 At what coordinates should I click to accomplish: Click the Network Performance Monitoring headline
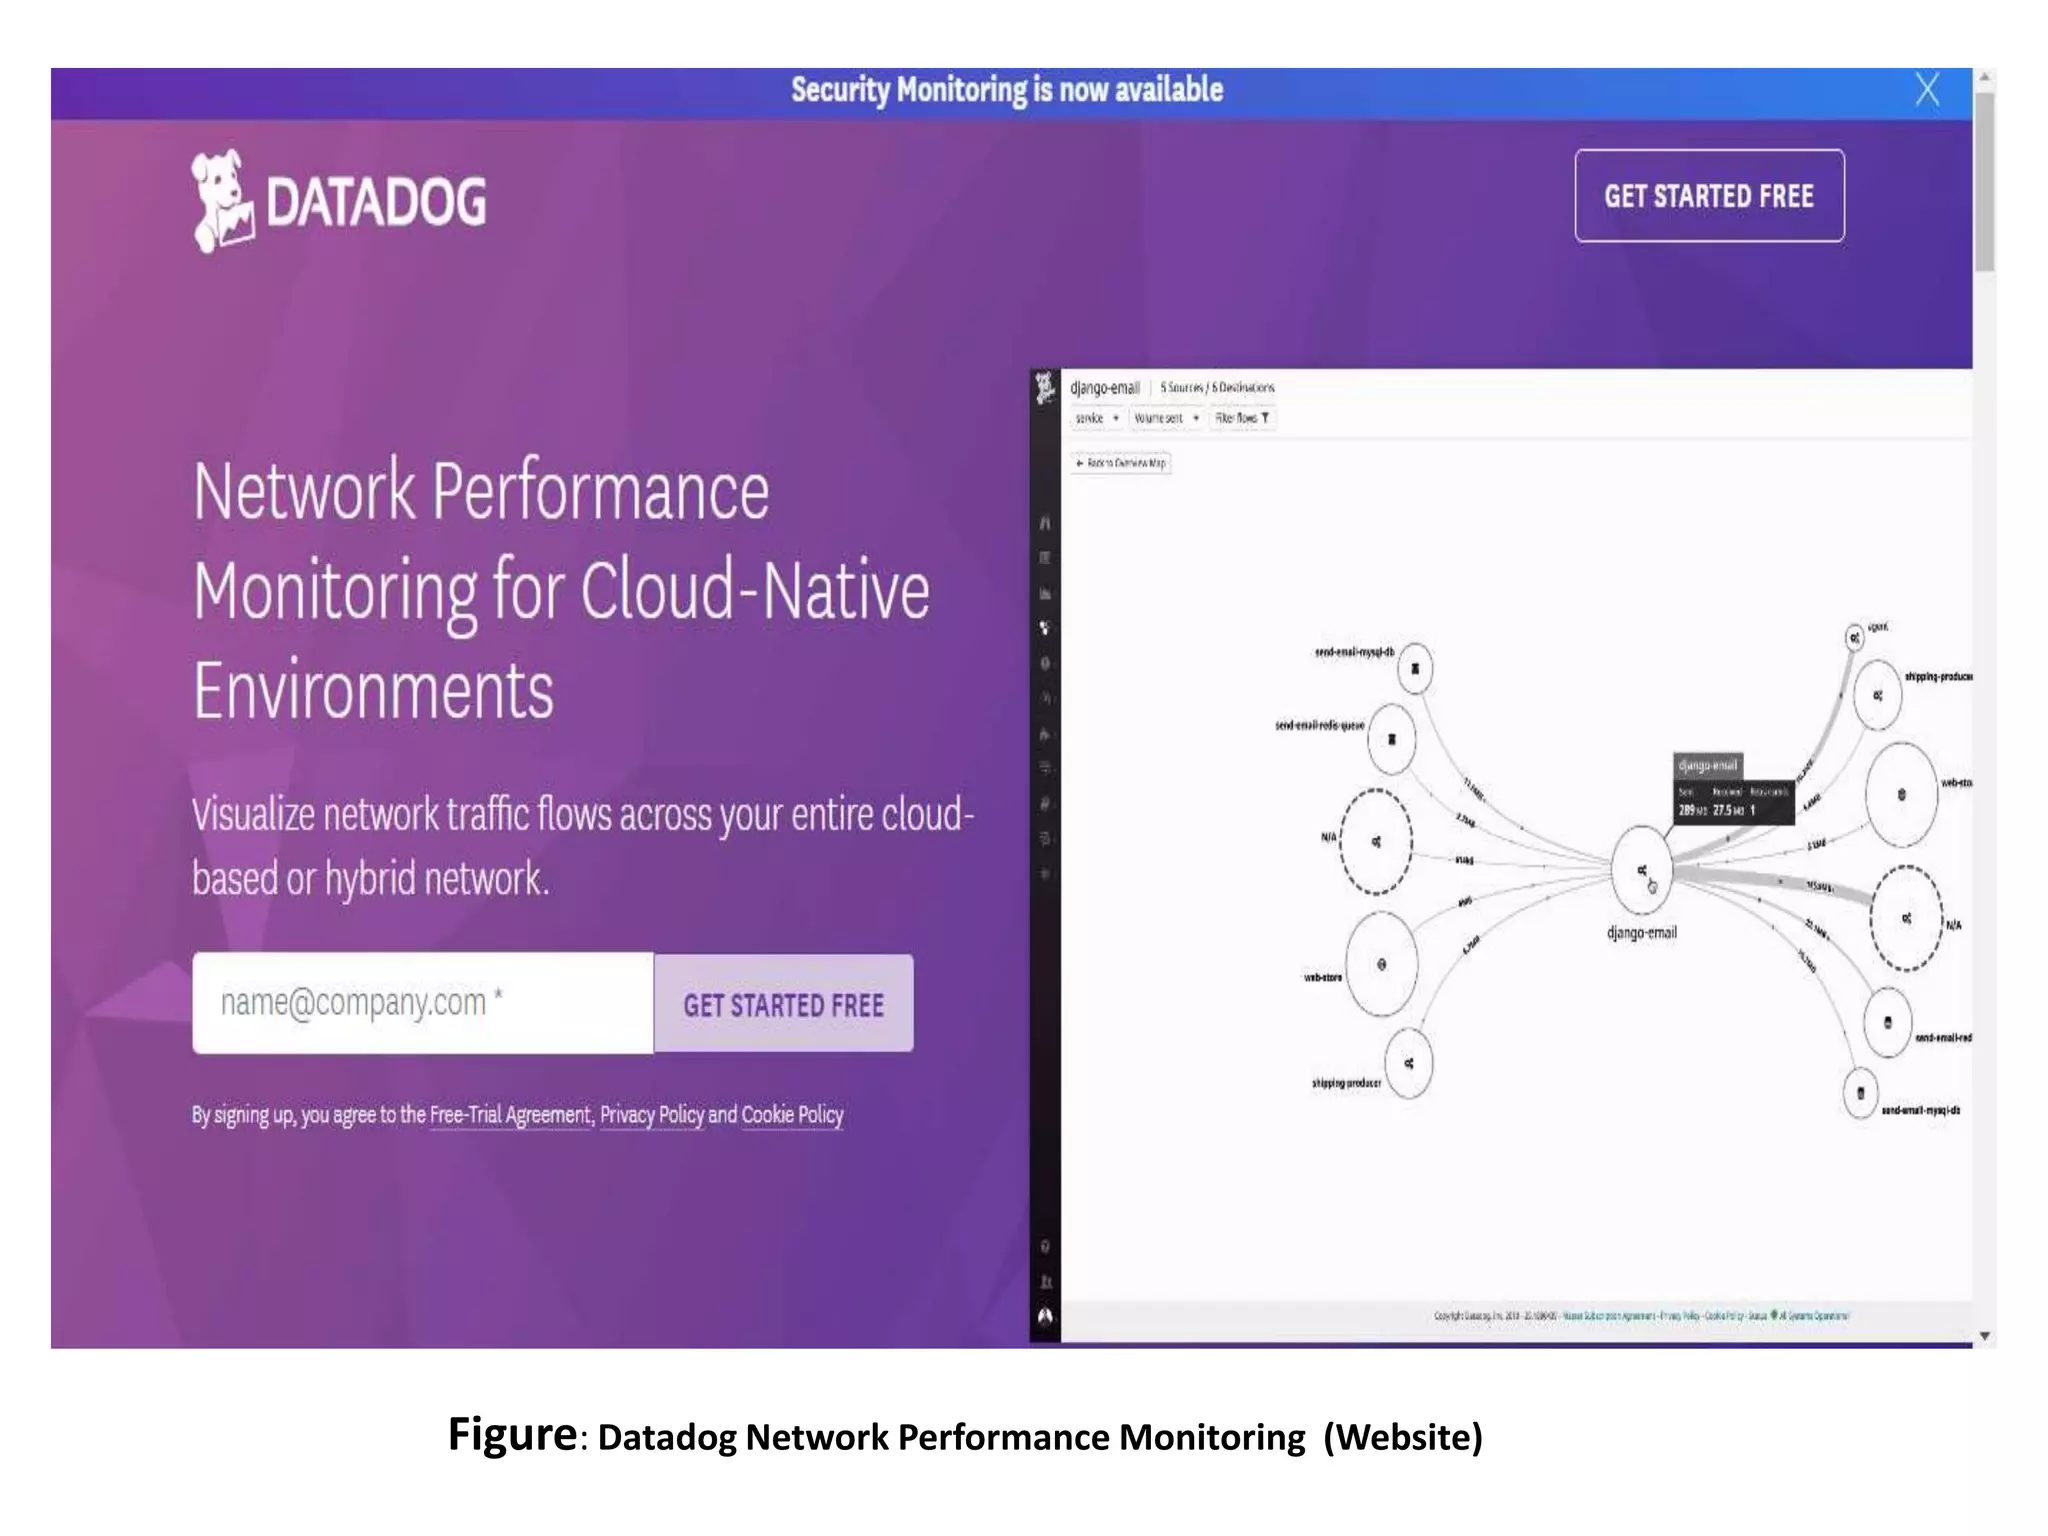(561, 589)
